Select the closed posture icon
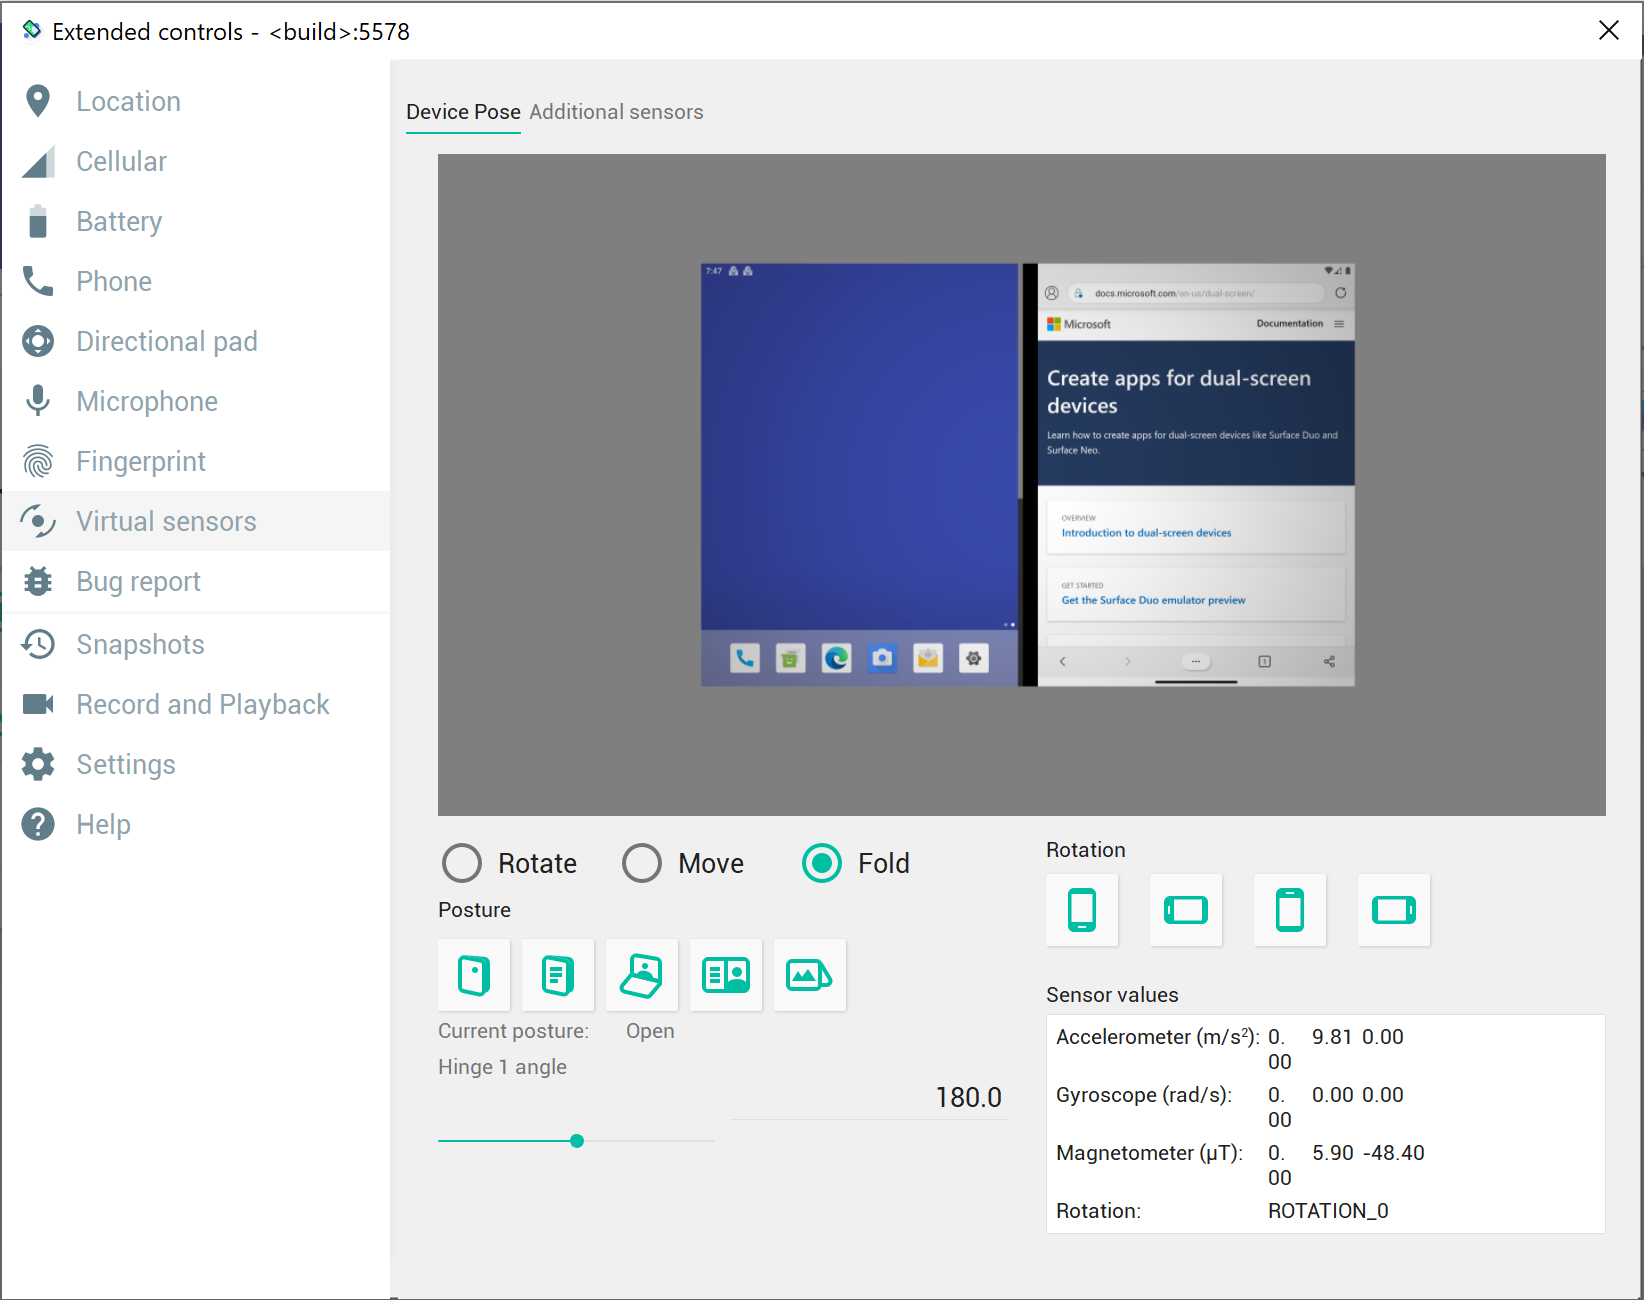This screenshot has width=1644, height=1300. pos(474,975)
